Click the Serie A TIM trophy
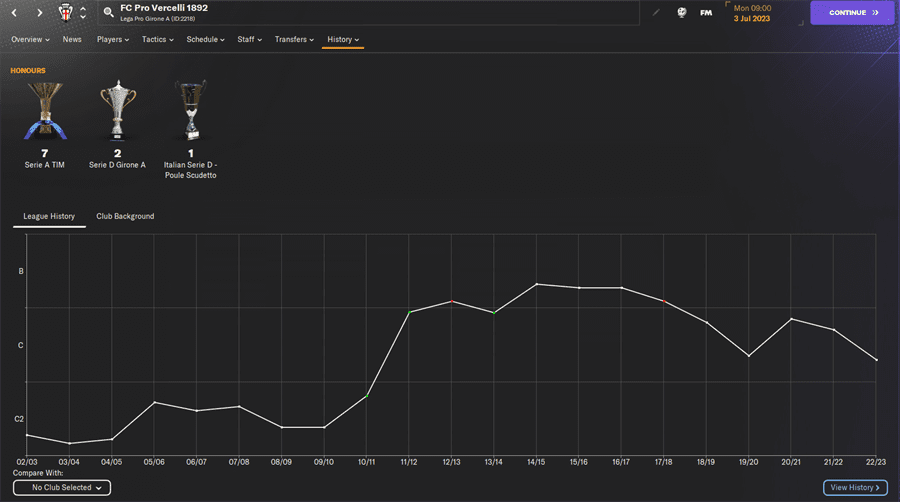 point(44,111)
